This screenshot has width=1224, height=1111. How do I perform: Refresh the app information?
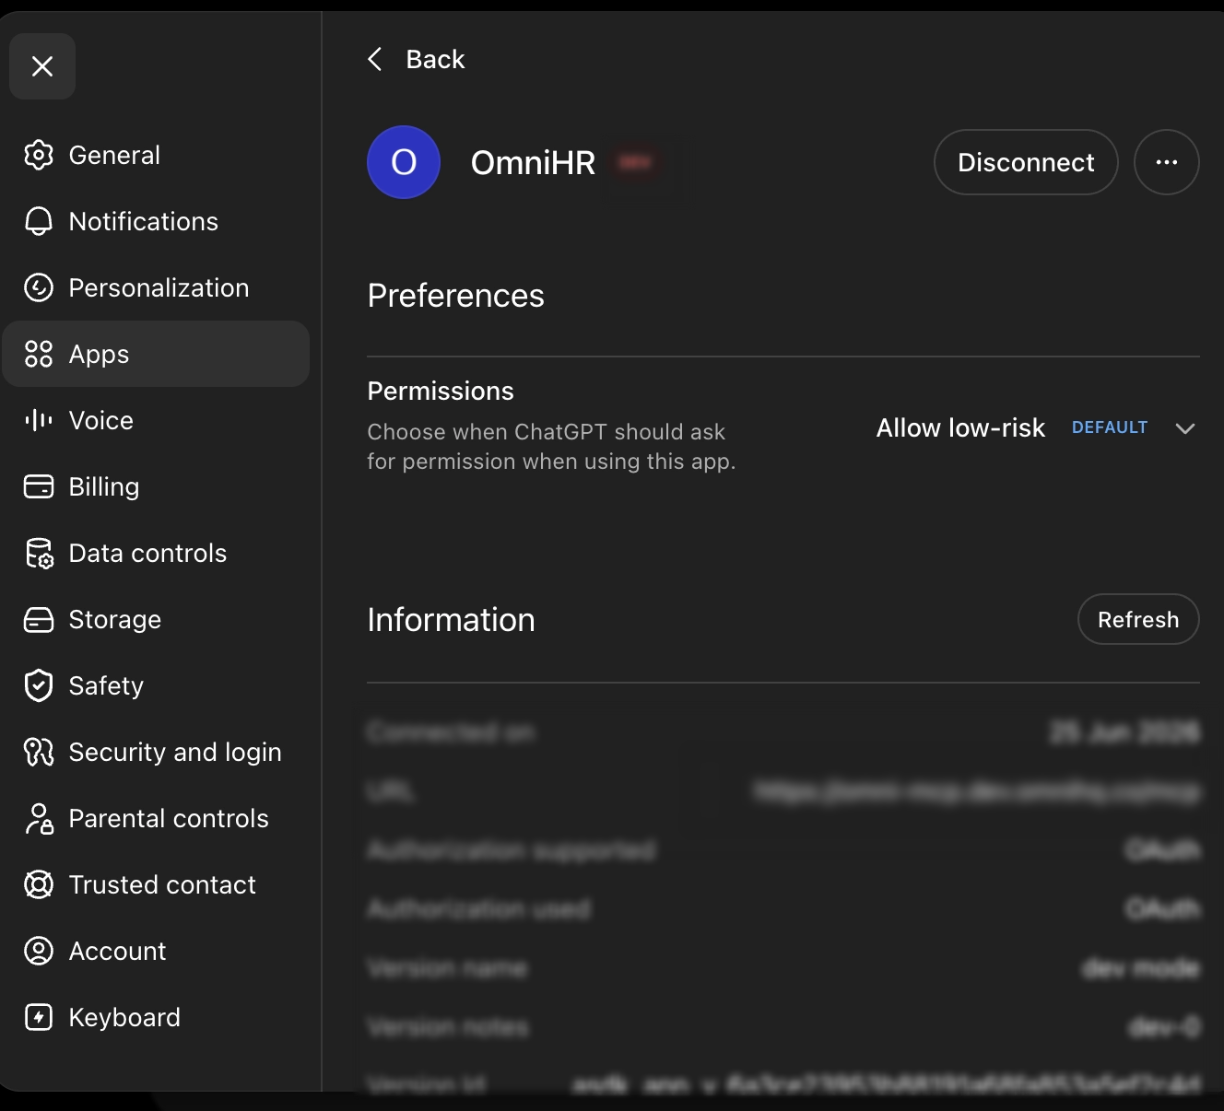point(1138,620)
